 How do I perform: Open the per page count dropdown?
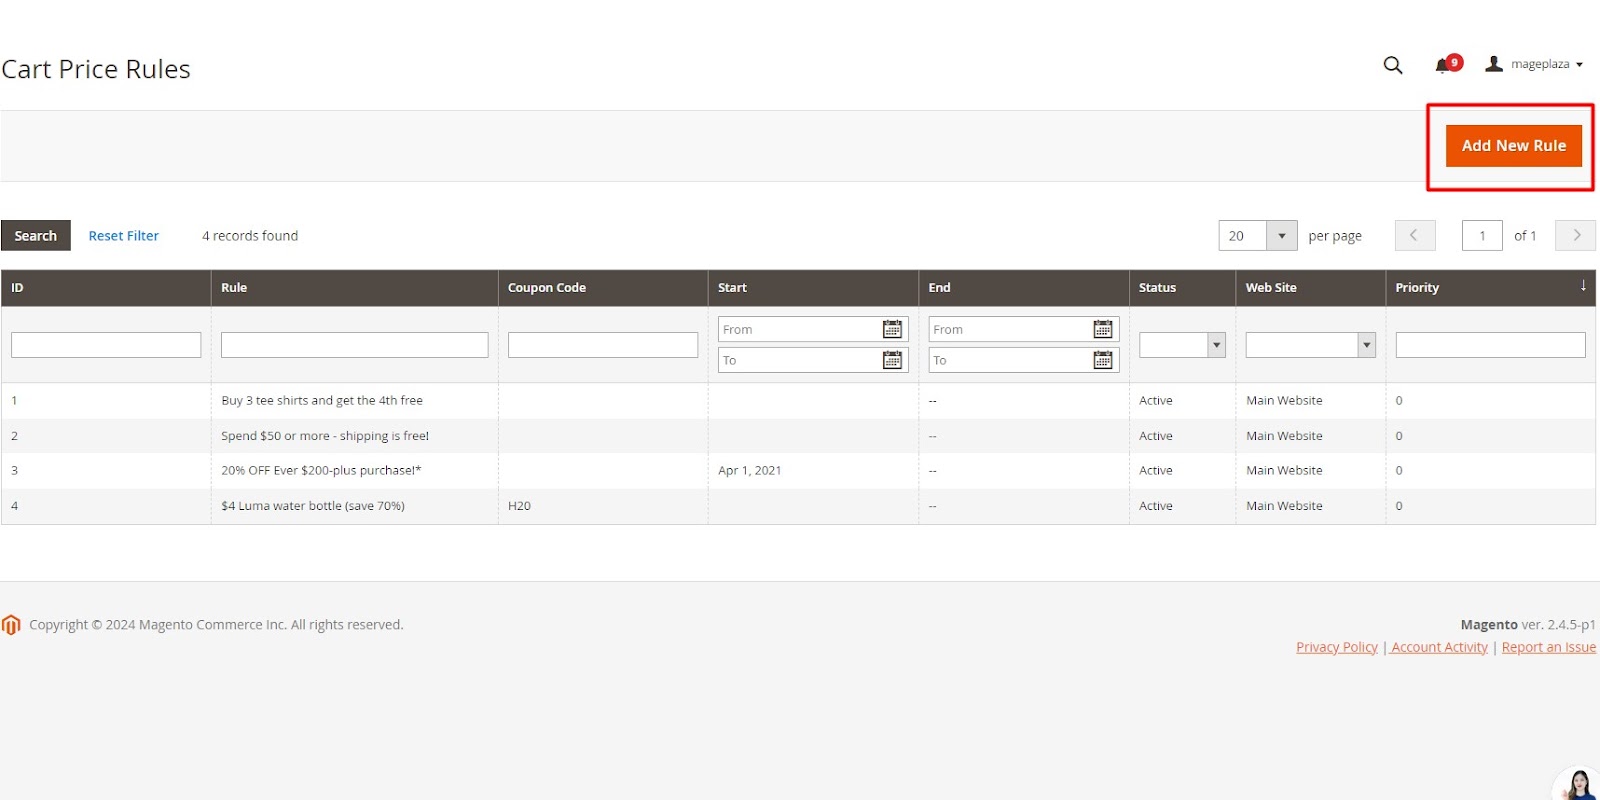coord(1281,236)
